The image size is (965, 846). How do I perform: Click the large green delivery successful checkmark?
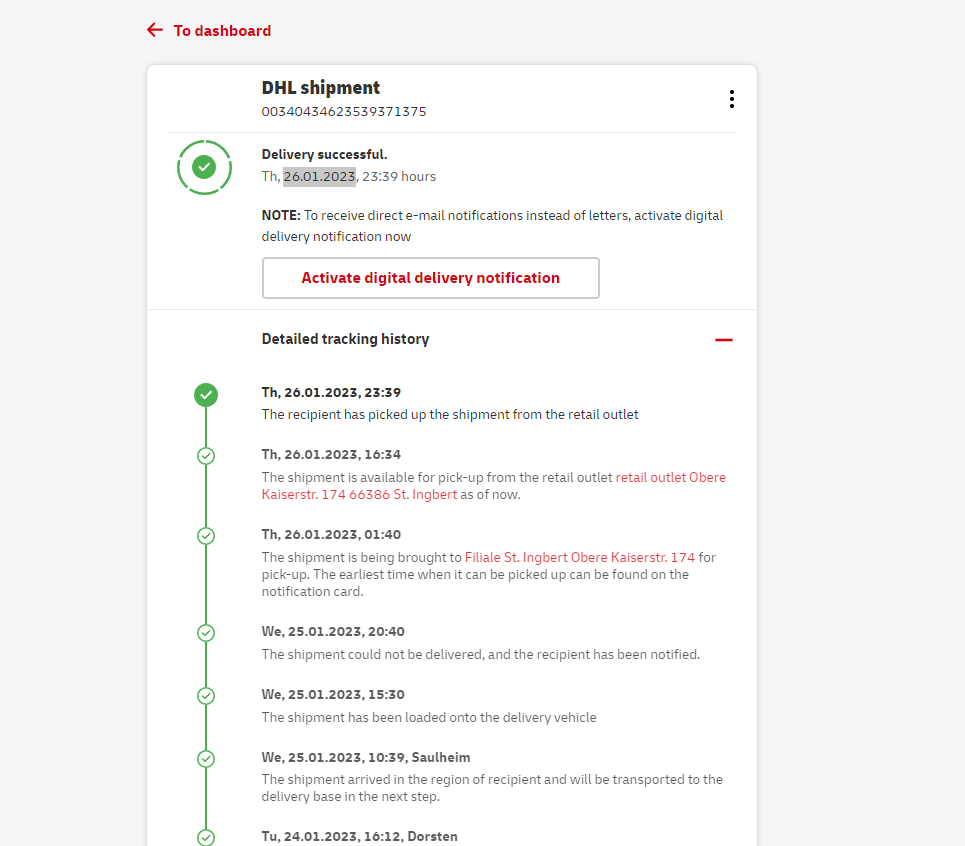204,167
